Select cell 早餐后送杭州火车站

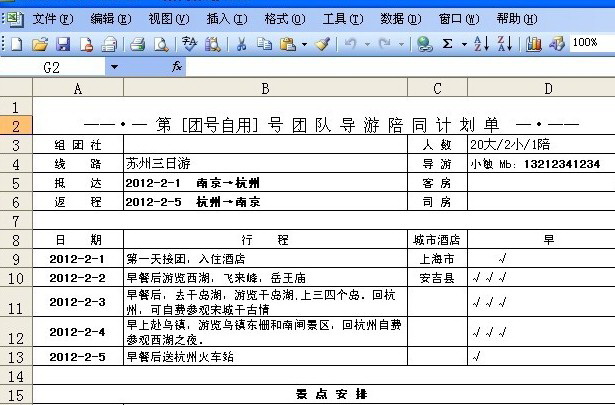(266, 356)
